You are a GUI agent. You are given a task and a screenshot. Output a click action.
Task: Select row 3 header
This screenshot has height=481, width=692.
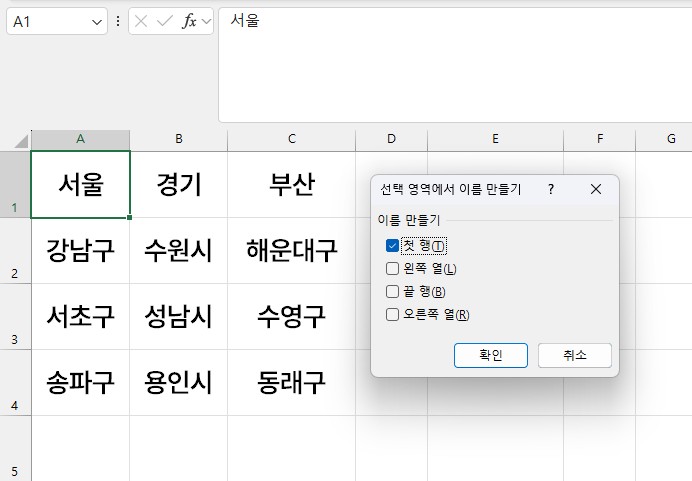point(15,317)
